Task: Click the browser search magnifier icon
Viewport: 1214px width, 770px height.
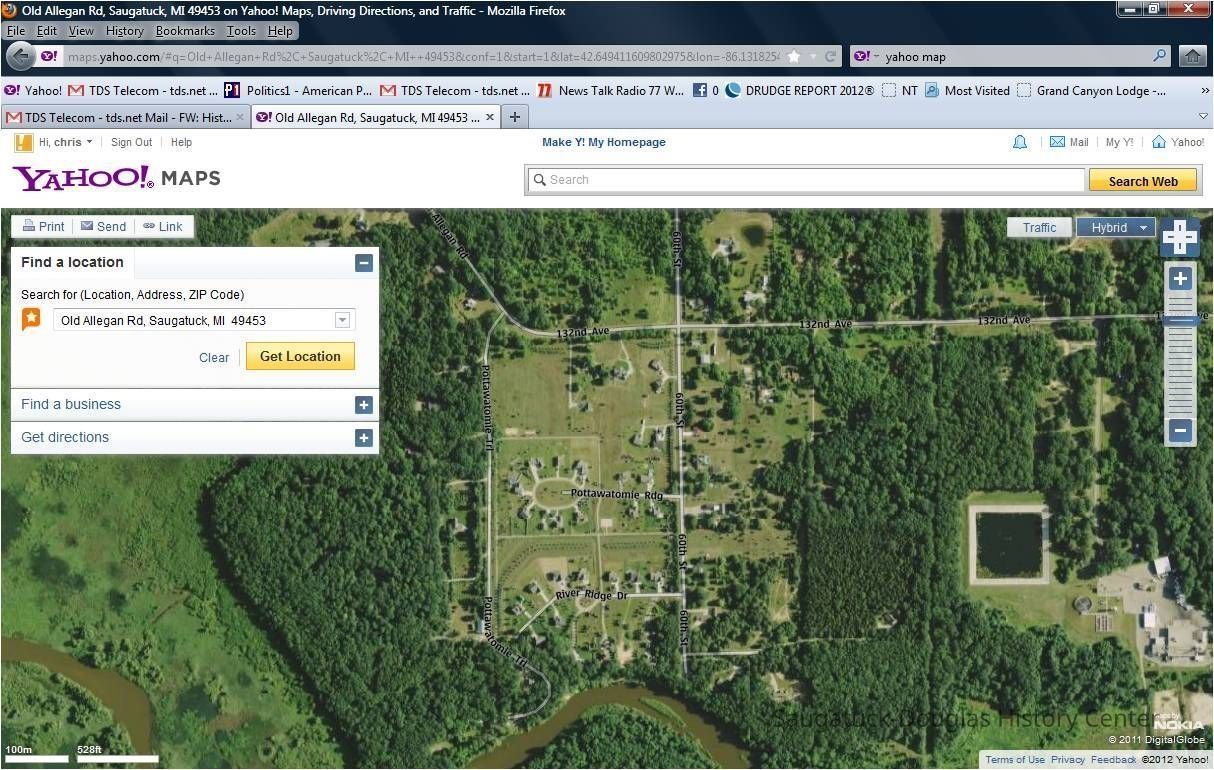Action: (x=1160, y=56)
